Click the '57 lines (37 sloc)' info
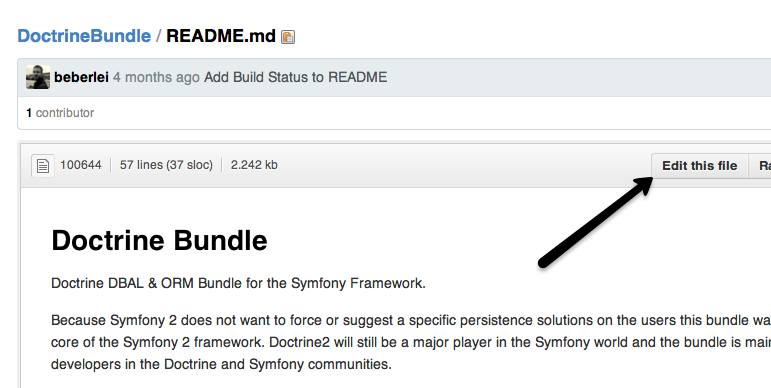This screenshot has width=771, height=388. [166, 165]
